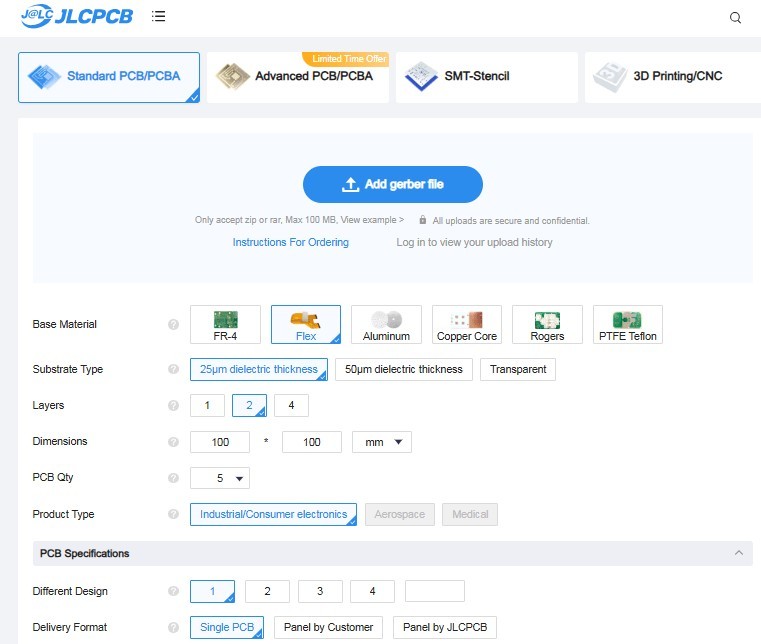Image resolution: width=761 pixels, height=644 pixels.
Task: Collapse the PCB Specifications section
Action: (x=739, y=553)
